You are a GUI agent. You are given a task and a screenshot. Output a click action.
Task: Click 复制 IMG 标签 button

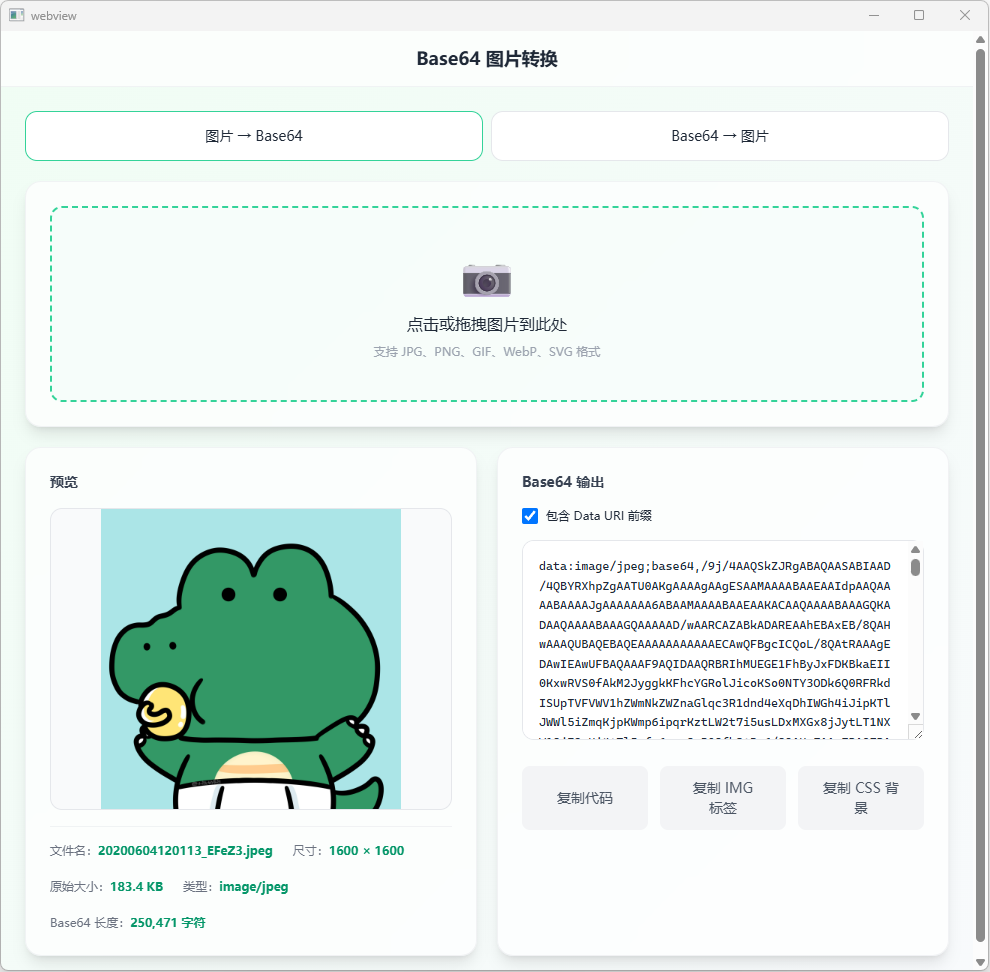coord(722,798)
